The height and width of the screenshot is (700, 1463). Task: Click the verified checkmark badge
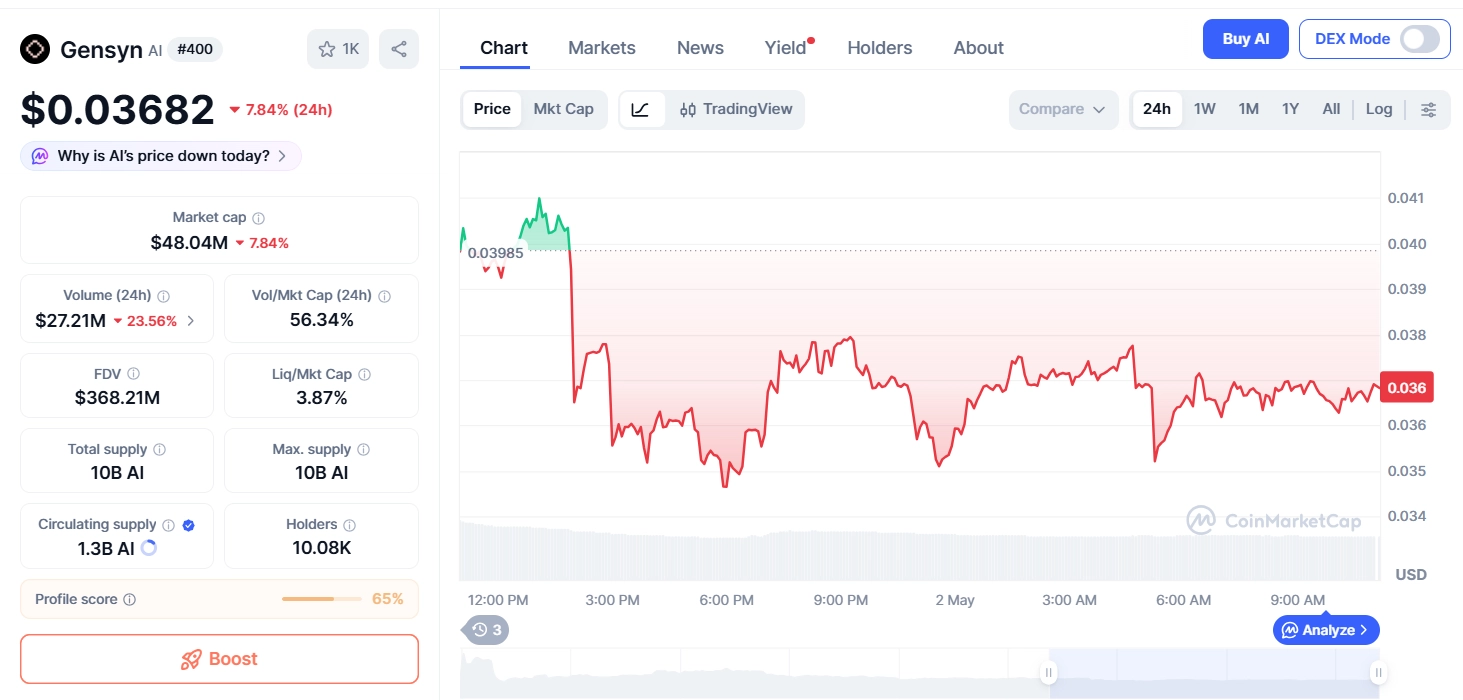[189, 525]
